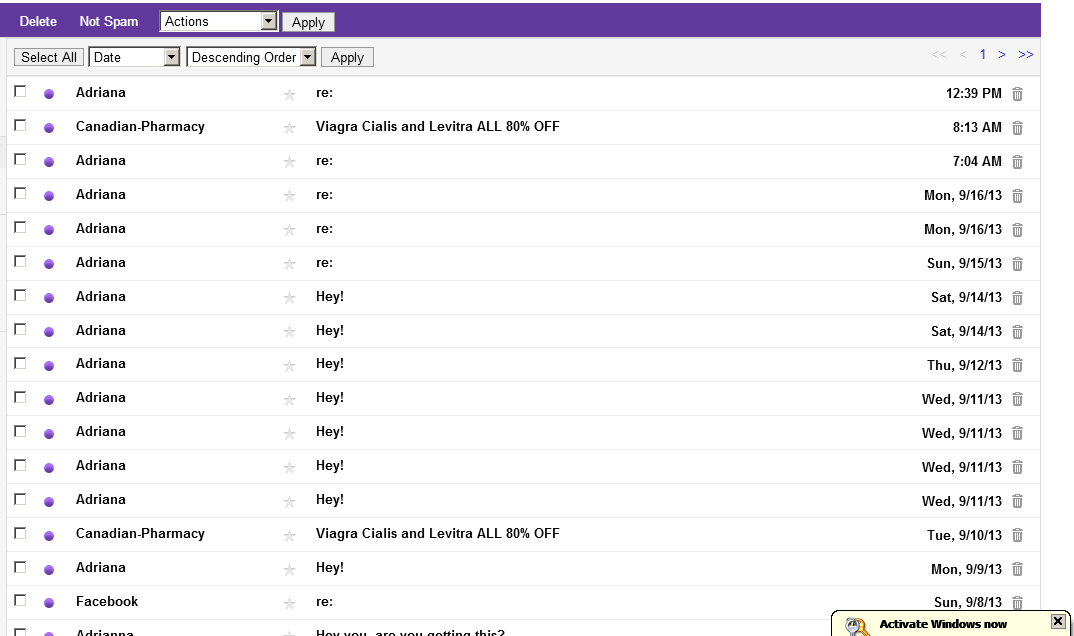The image size is (1074, 636).
Task: Select checkbox for 8:13 AM Canadian-Pharmacy email
Action: pyautogui.click(x=21, y=125)
